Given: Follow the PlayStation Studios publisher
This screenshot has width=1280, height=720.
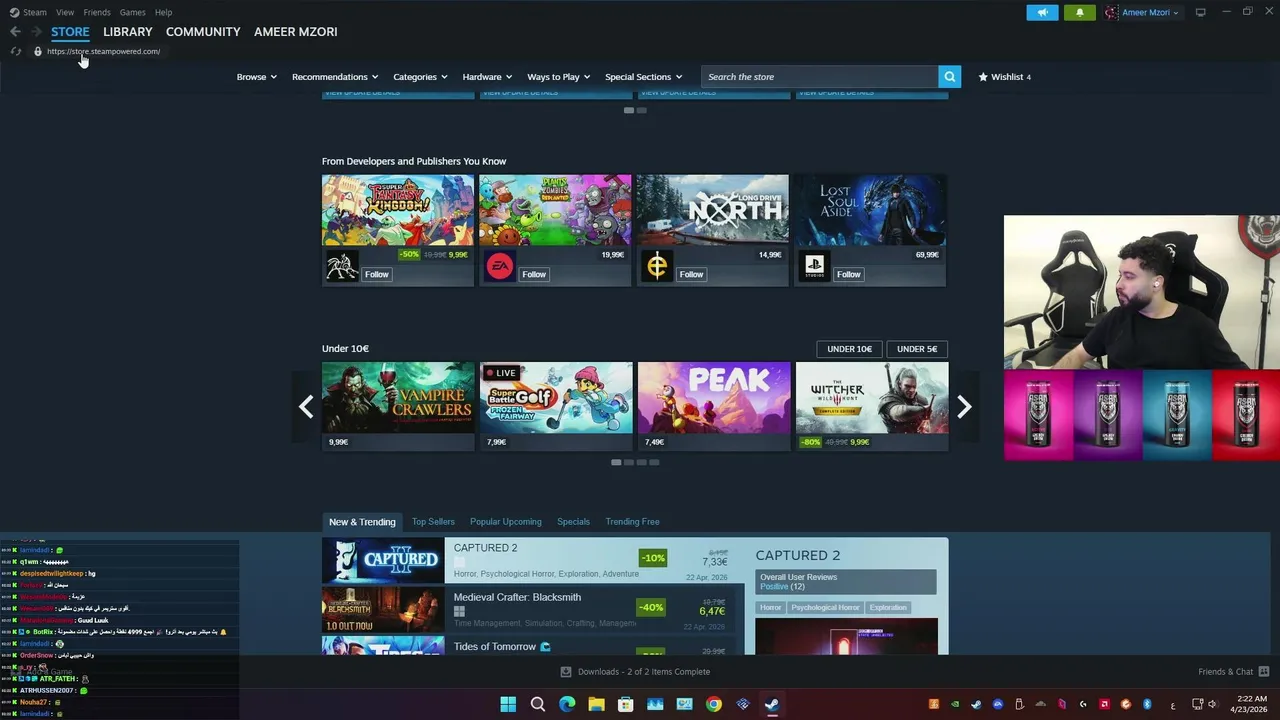Looking at the screenshot, I should pos(849,274).
